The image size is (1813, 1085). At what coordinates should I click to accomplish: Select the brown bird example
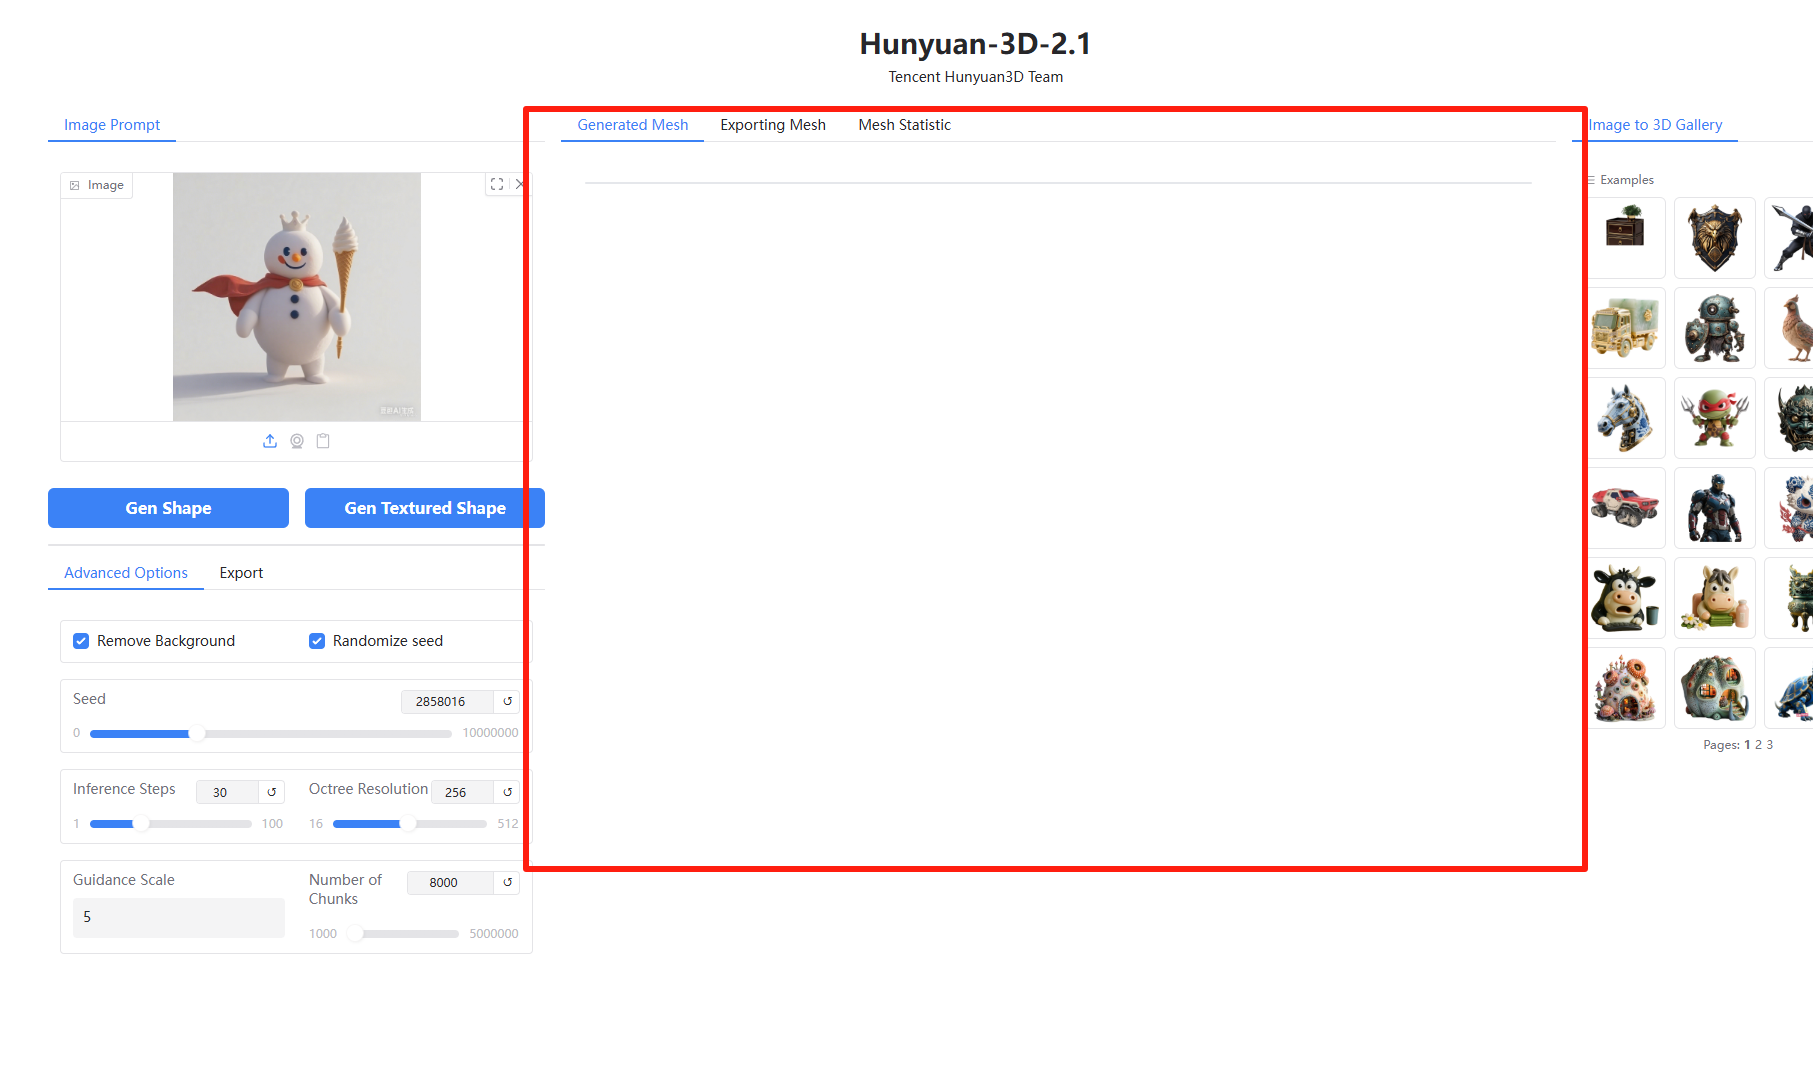tap(1790, 328)
